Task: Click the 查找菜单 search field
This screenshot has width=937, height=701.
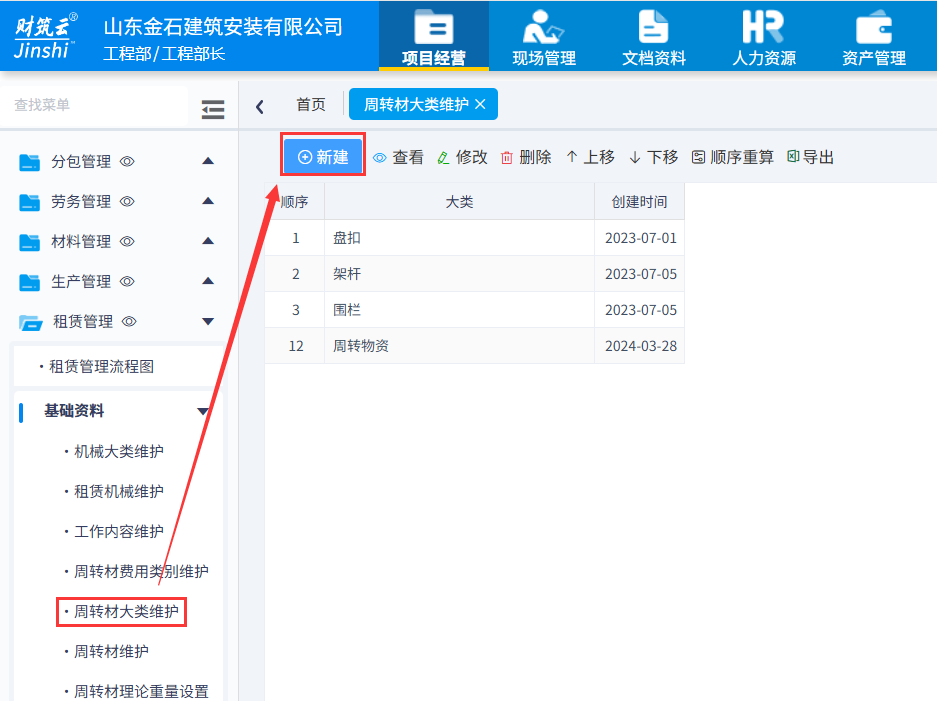Action: pyautogui.click(x=94, y=105)
